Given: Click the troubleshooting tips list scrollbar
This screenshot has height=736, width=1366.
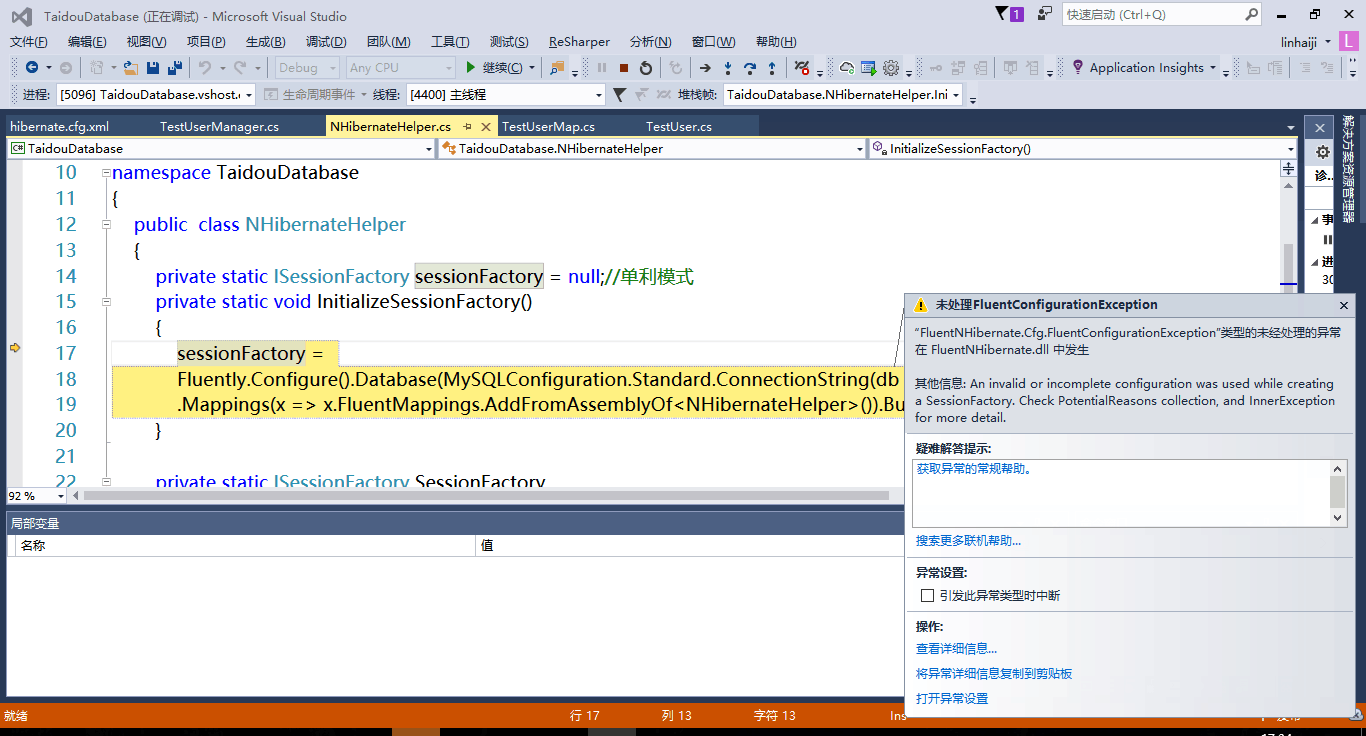Looking at the screenshot, I should pos(1338,493).
